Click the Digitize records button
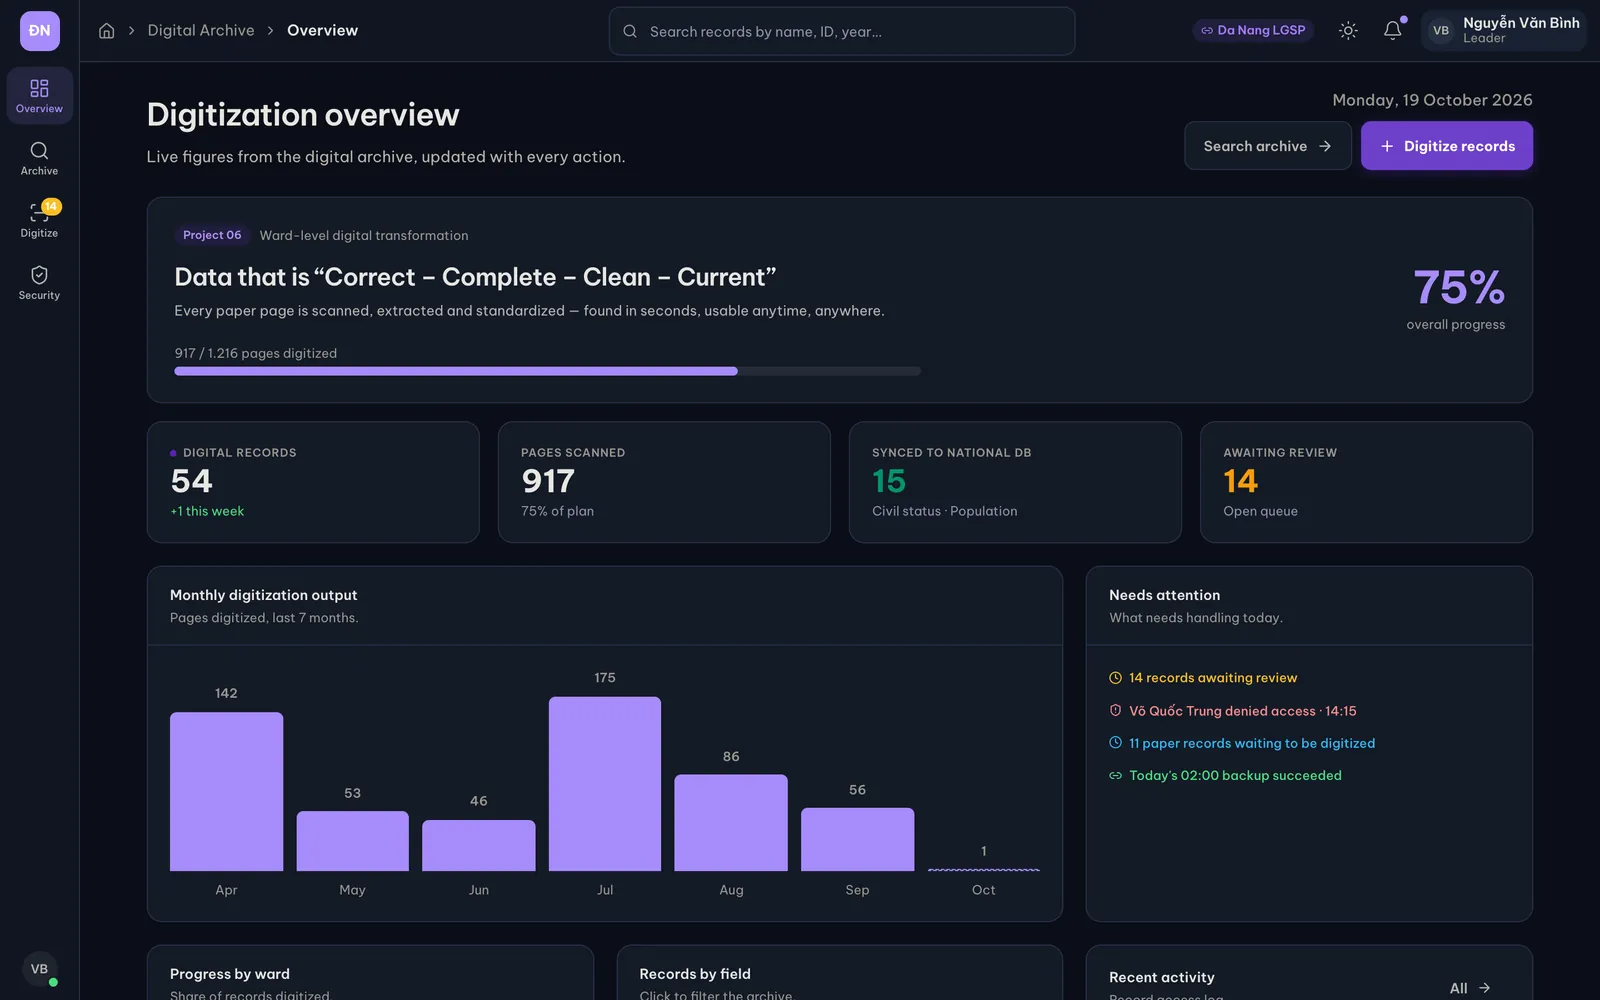Screen dimensions: 1600x1000 click(x=1447, y=146)
